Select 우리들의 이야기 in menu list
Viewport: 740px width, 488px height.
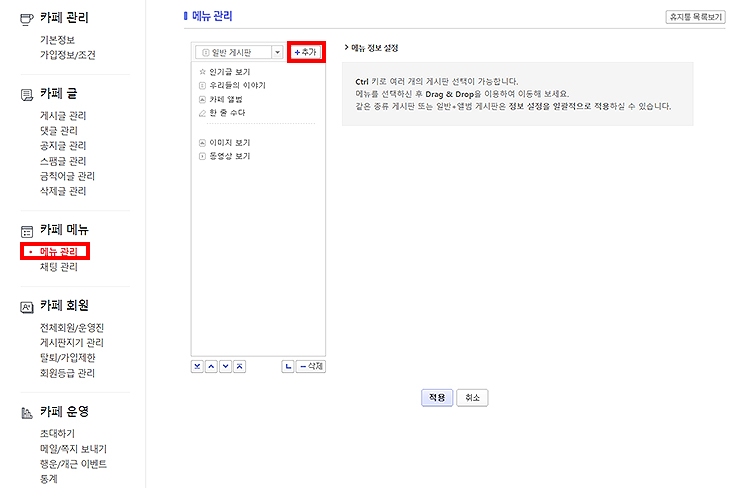click(237, 85)
